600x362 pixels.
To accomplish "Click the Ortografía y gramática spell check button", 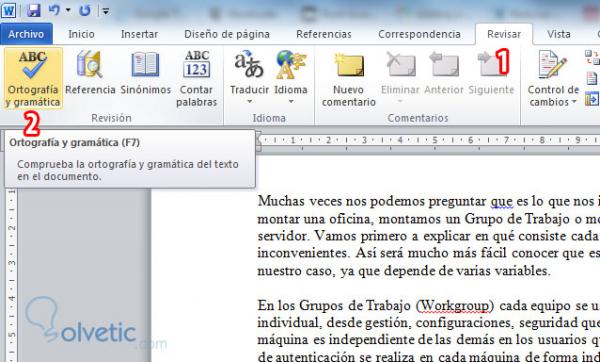I will coord(33,78).
